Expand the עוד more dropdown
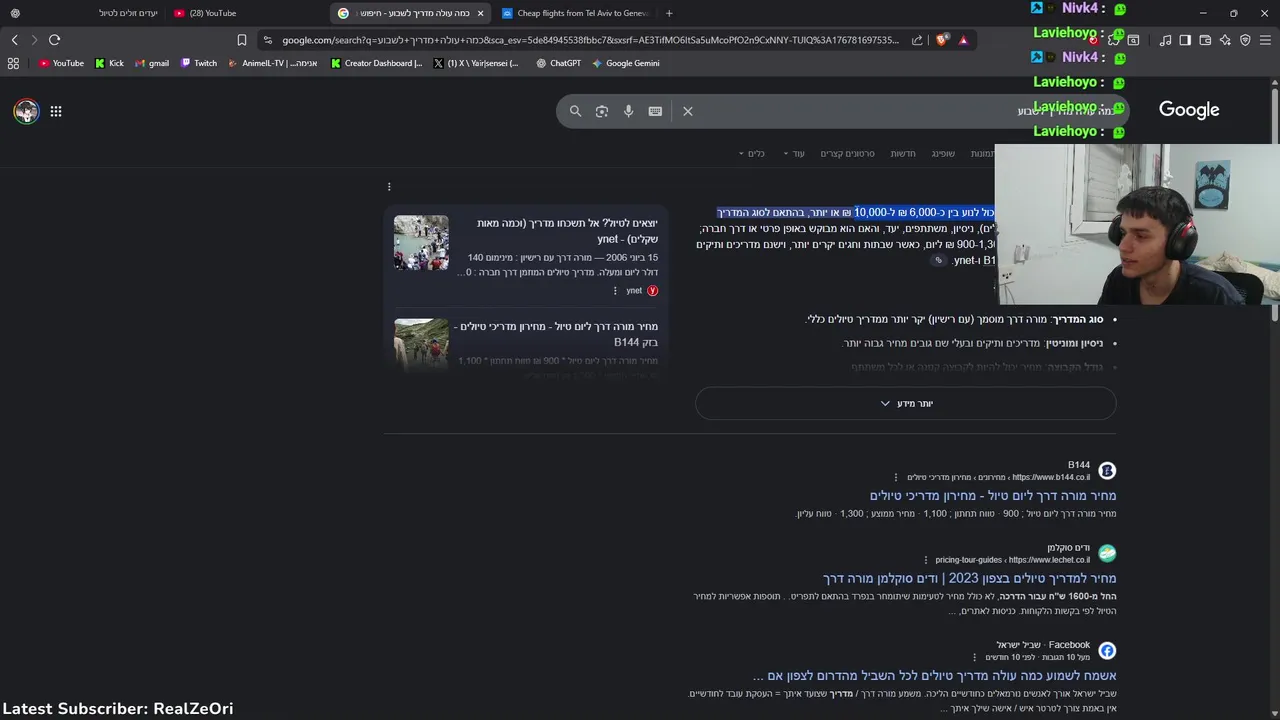The image size is (1280, 720). [x=793, y=153]
